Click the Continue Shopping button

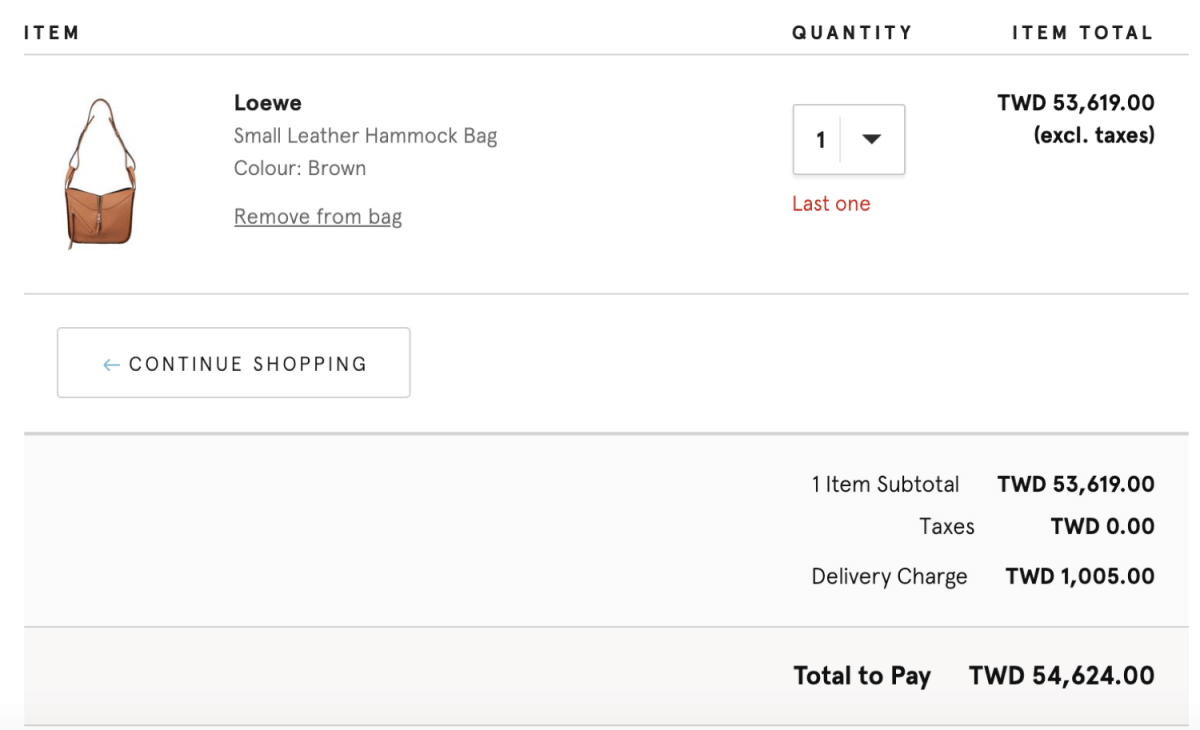[x=233, y=363]
